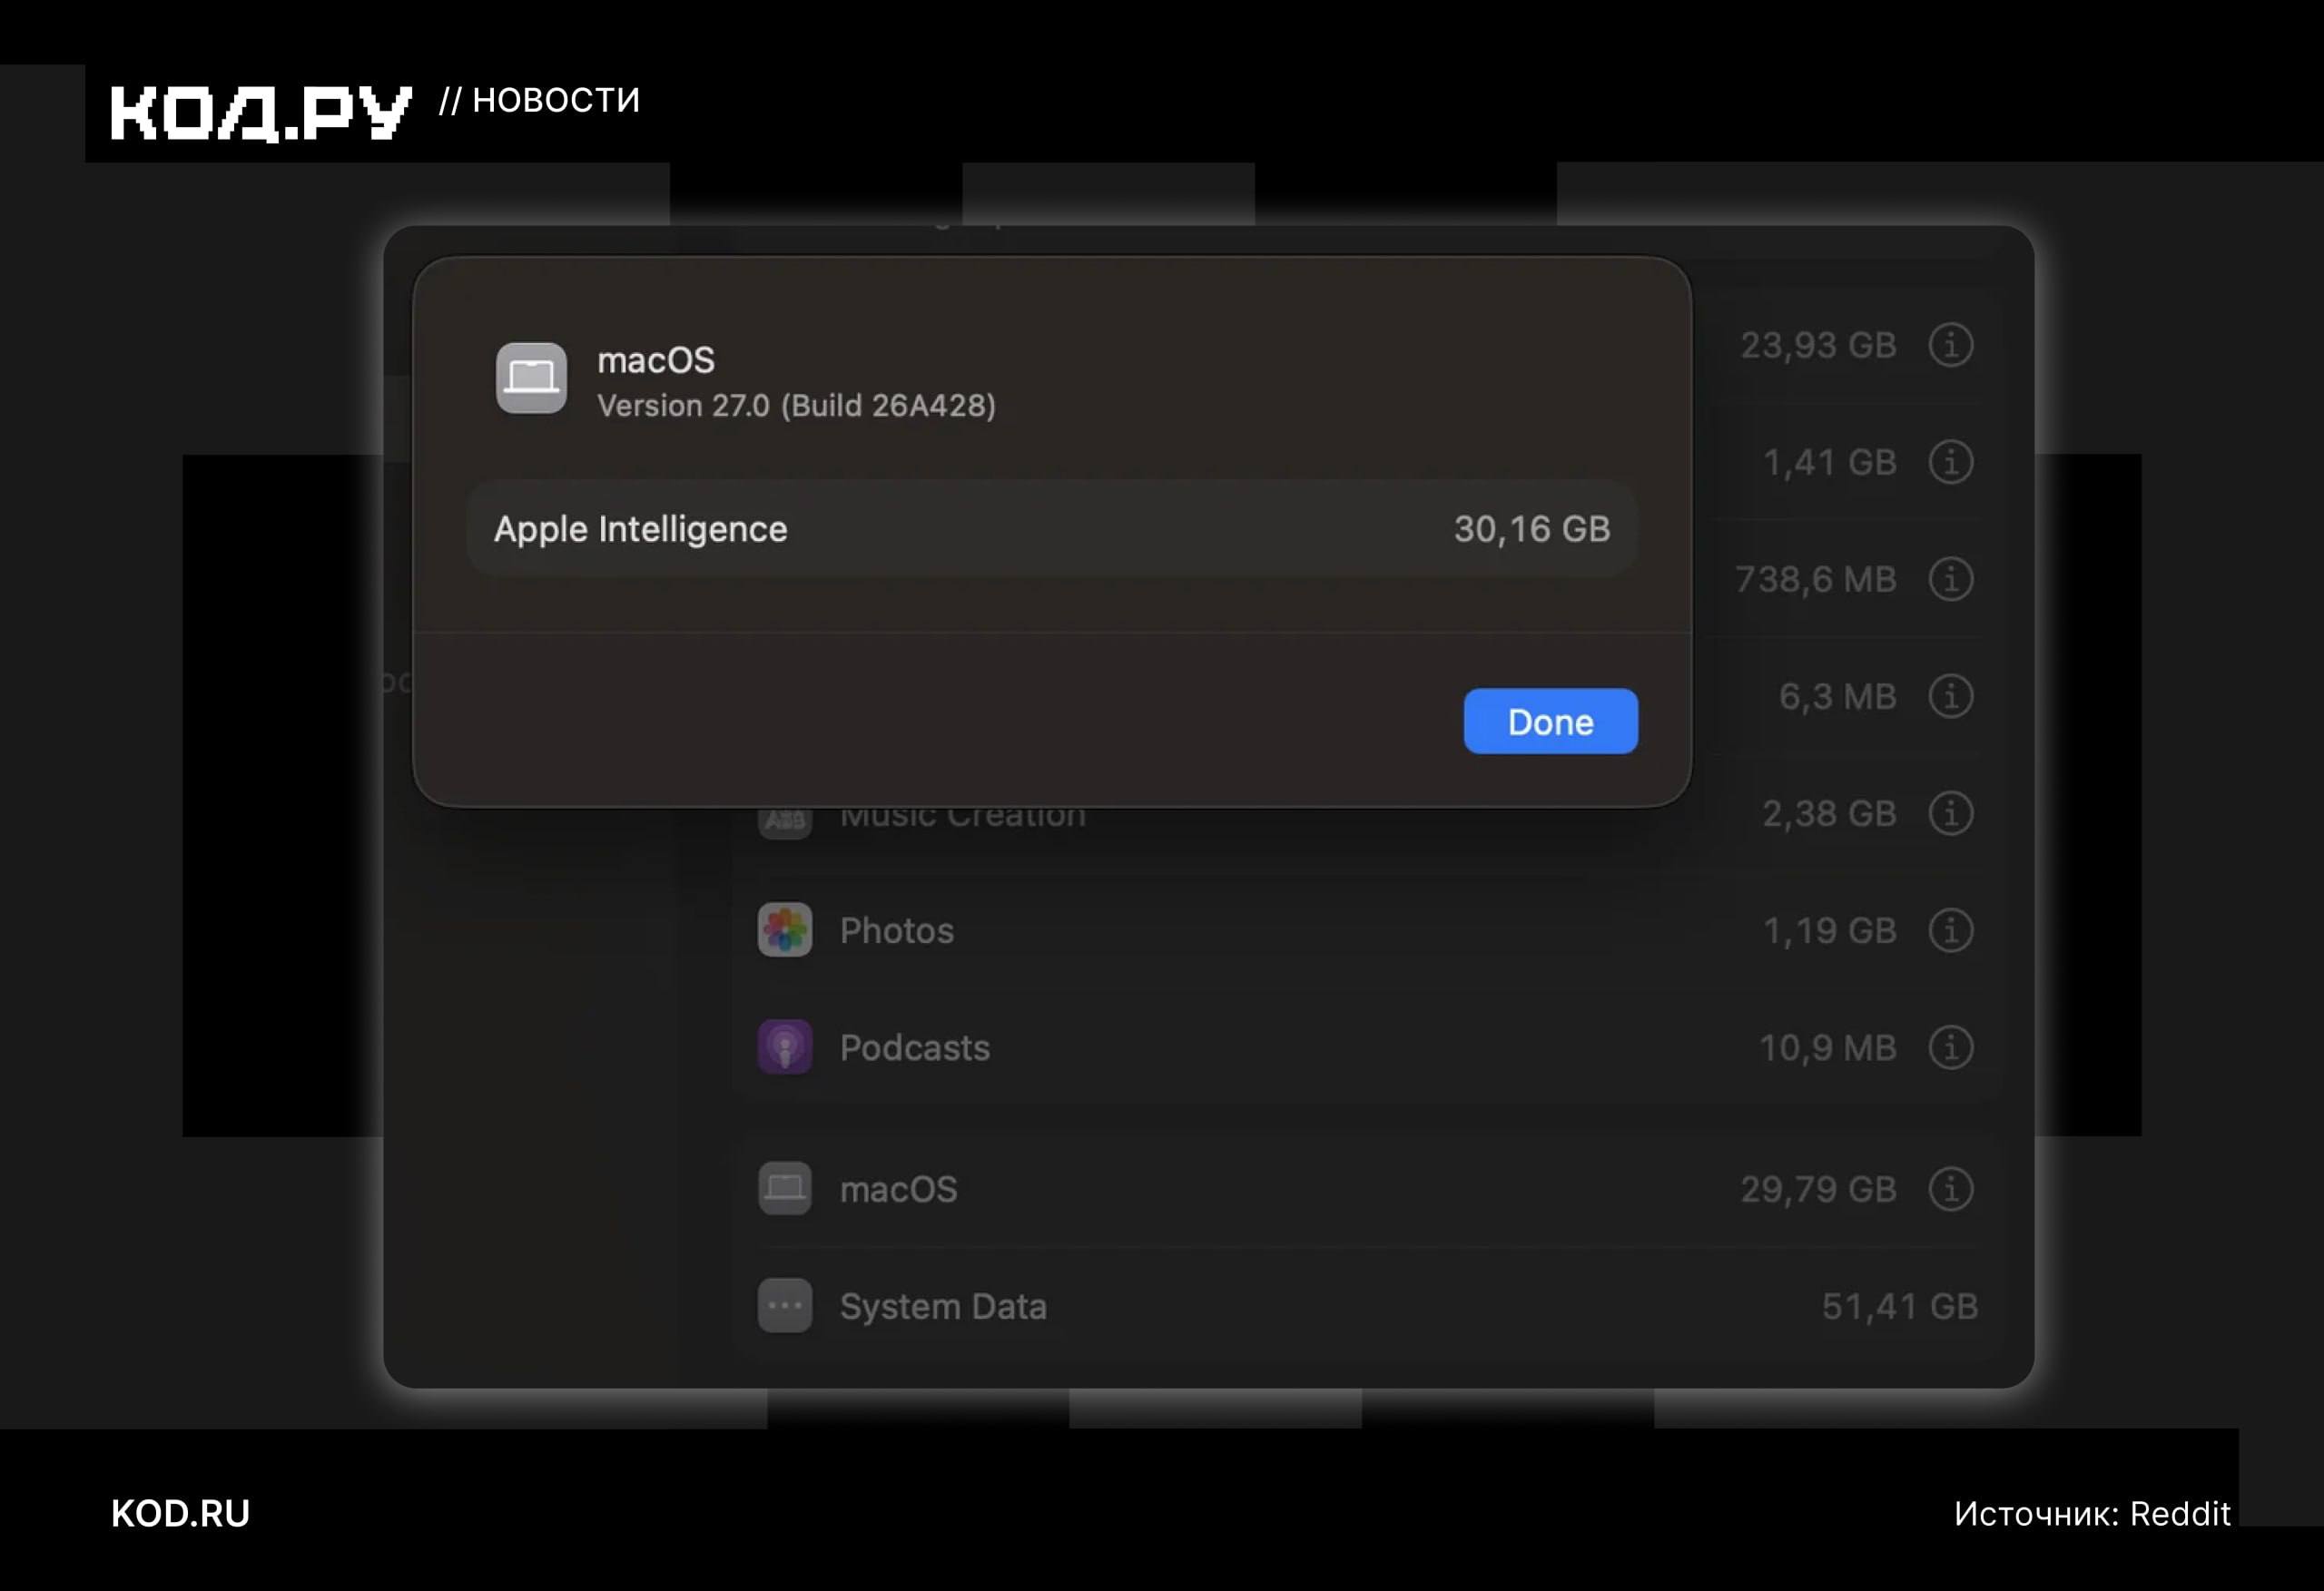Click the НОВОСТИ section label
This screenshot has width=2324, height=1591.
pos(556,100)
